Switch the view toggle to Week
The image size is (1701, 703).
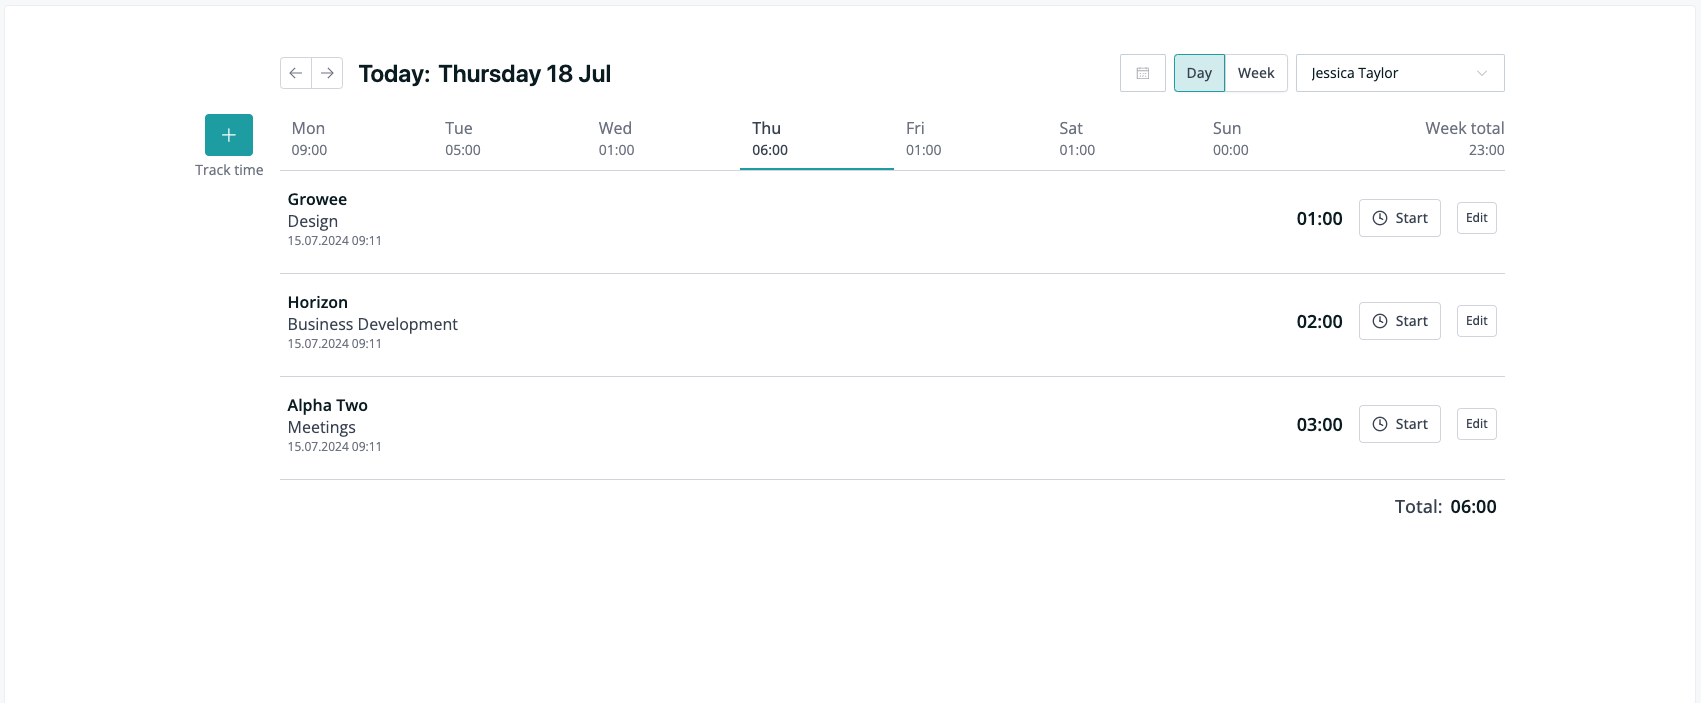[1256, 72]
